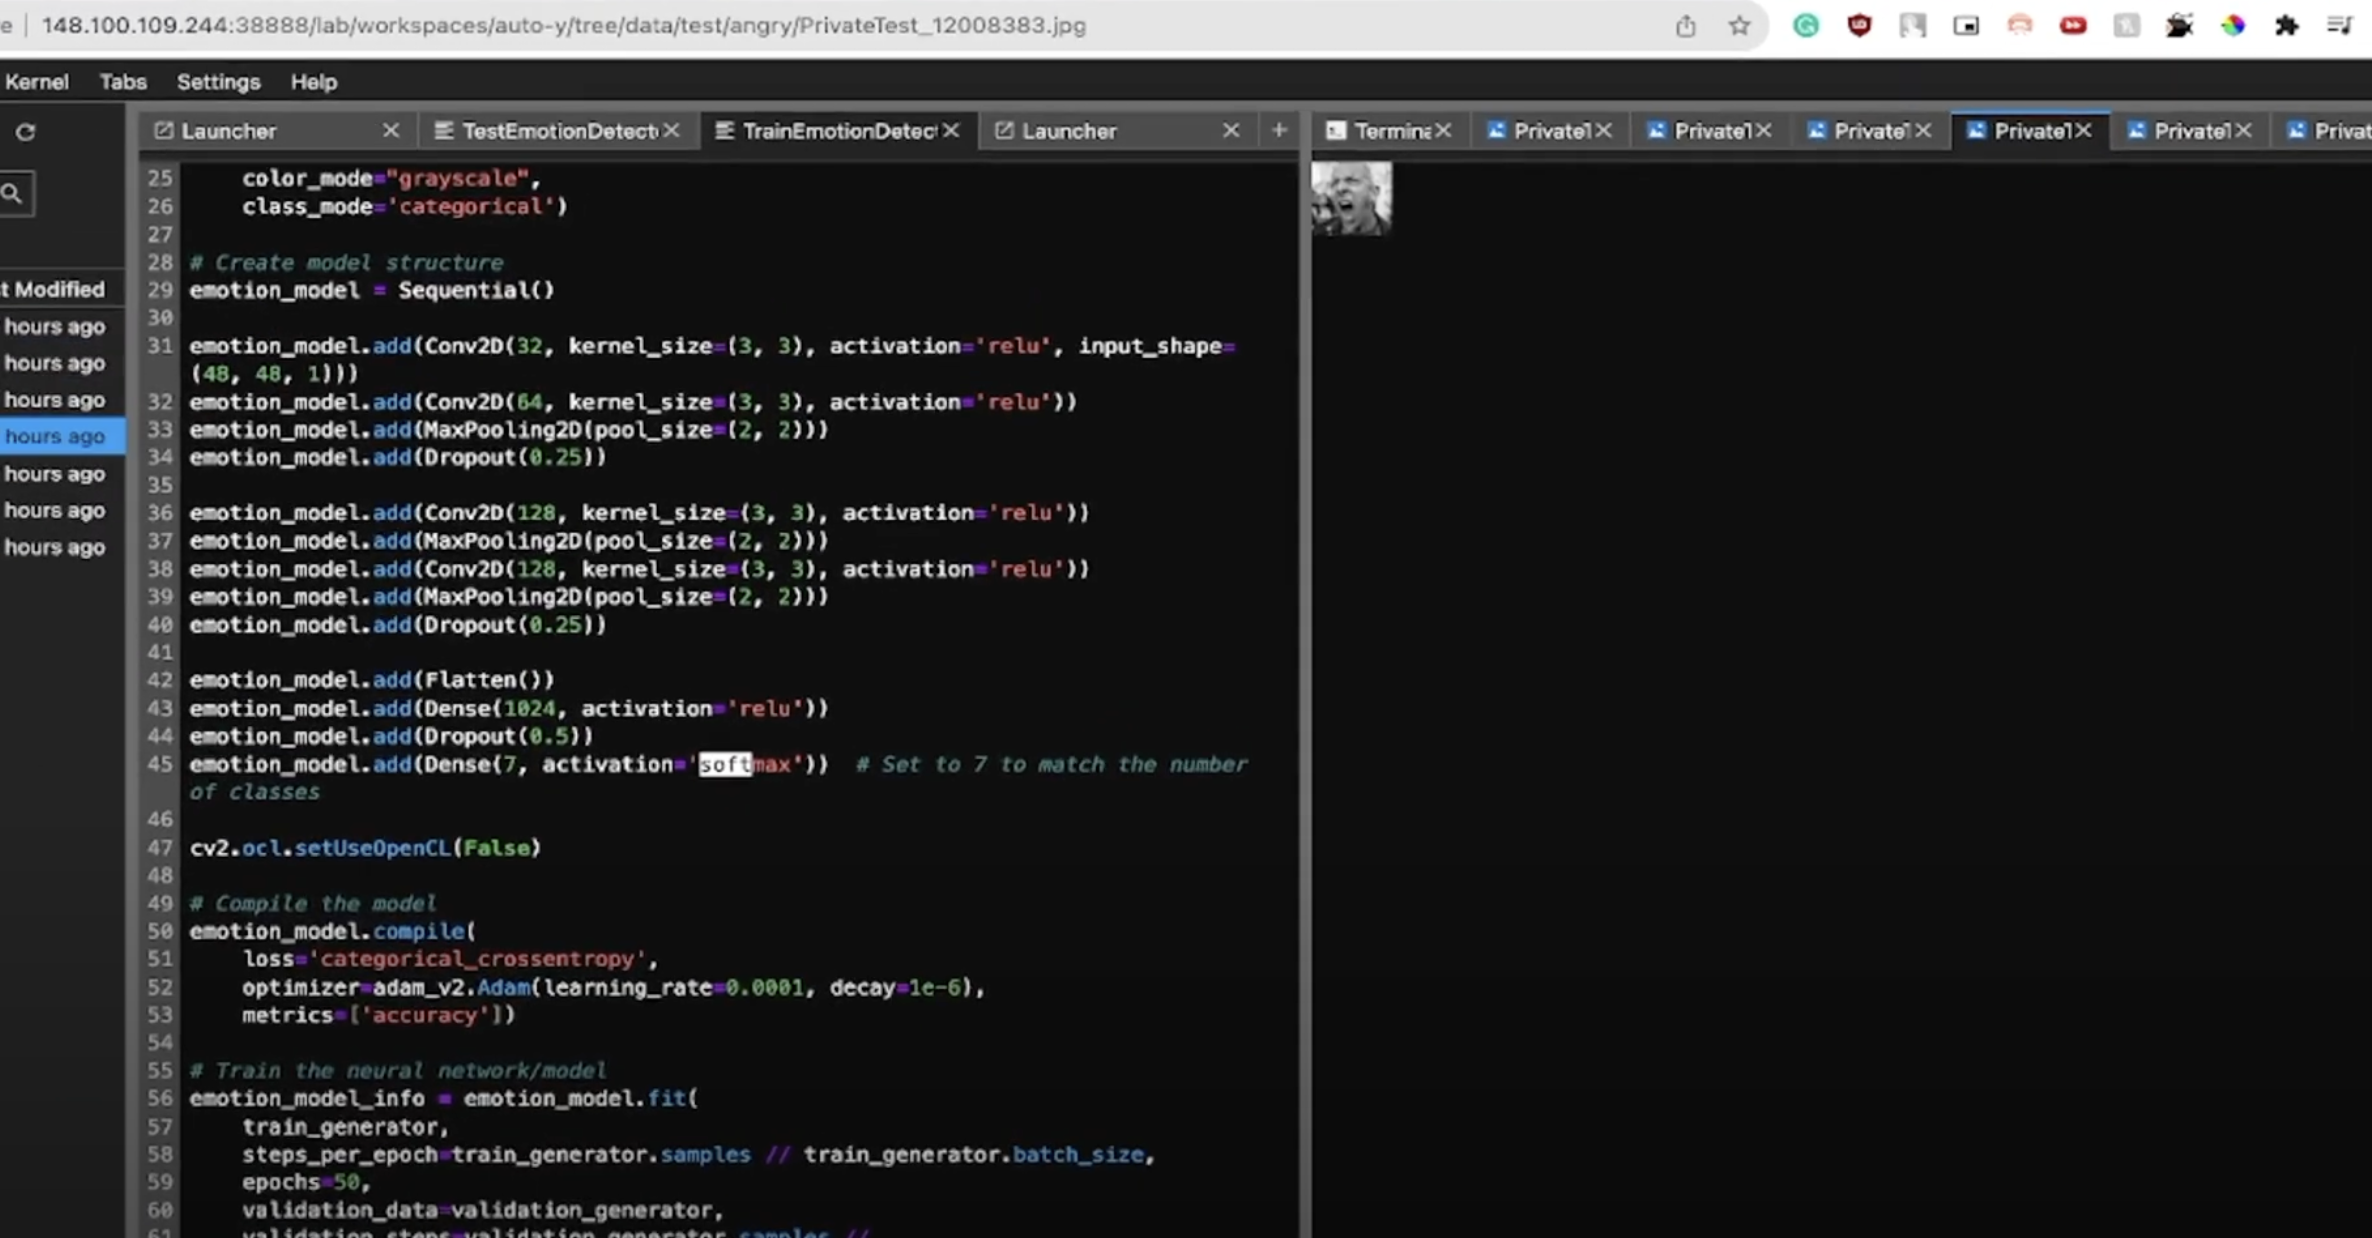Click the red YouTube extension icon
The image size is (2372, 1238).
click(x=2073, y=26)
